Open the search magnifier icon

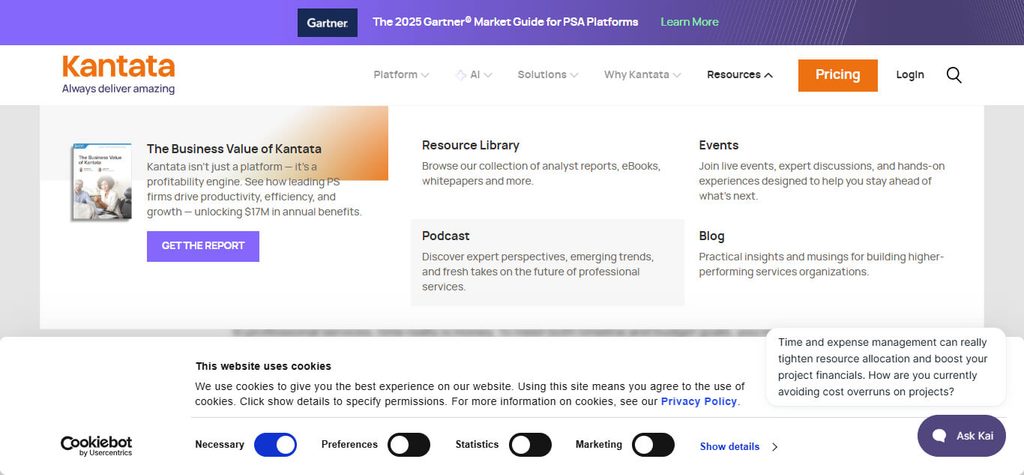953,75
